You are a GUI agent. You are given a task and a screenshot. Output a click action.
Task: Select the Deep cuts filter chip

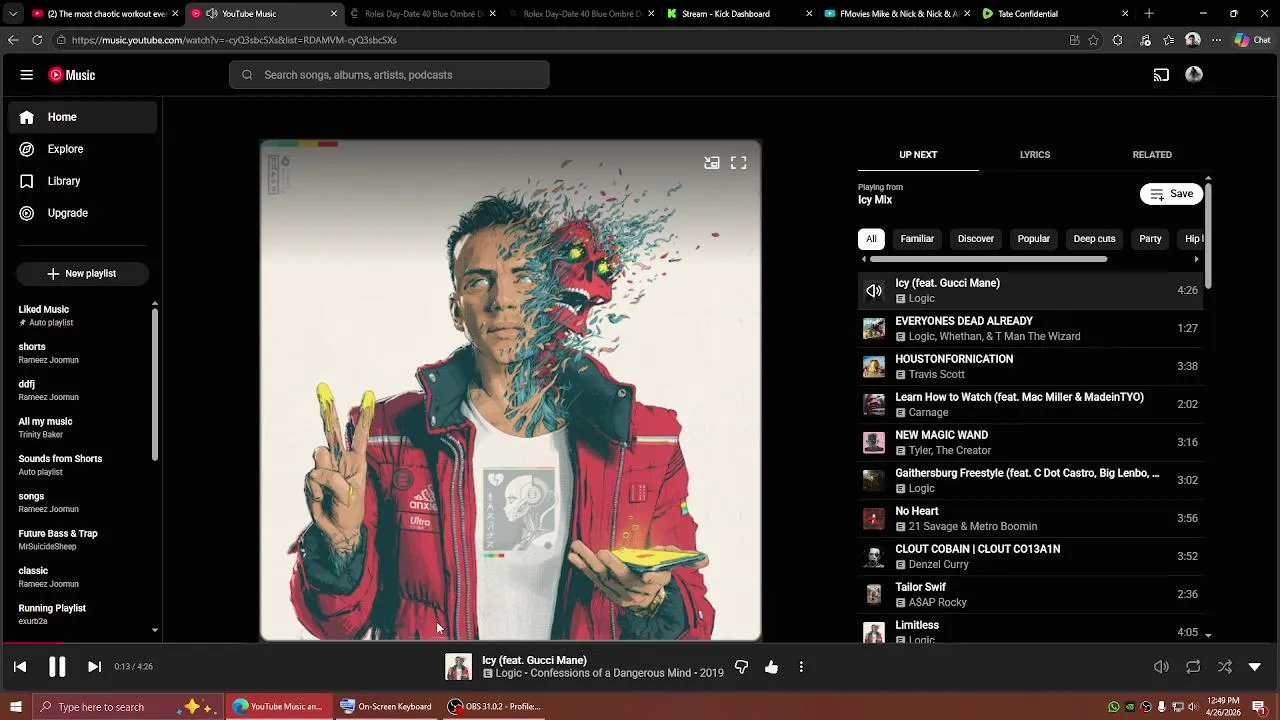tap(1094, 239)
